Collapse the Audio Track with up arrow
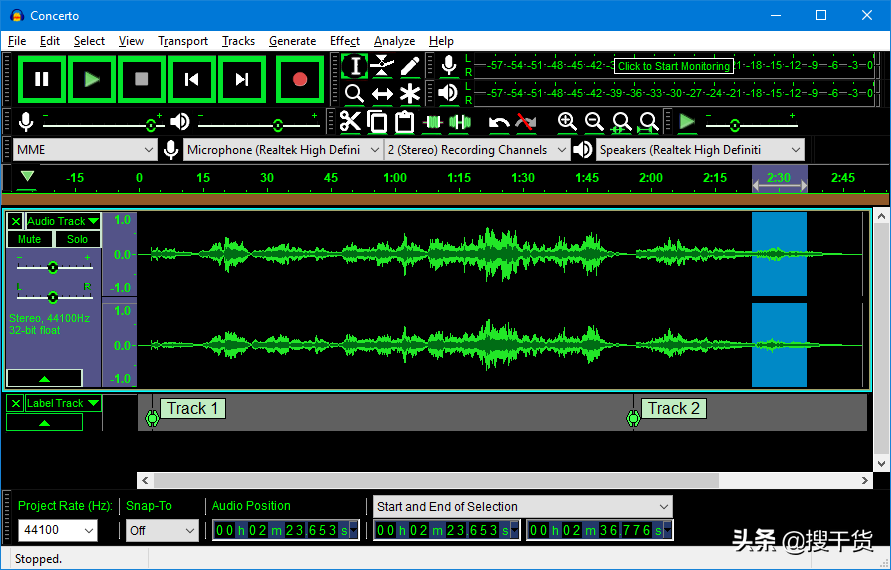This screenshot has width=891, height=570. pyautogui.click(x=44, y=378)
